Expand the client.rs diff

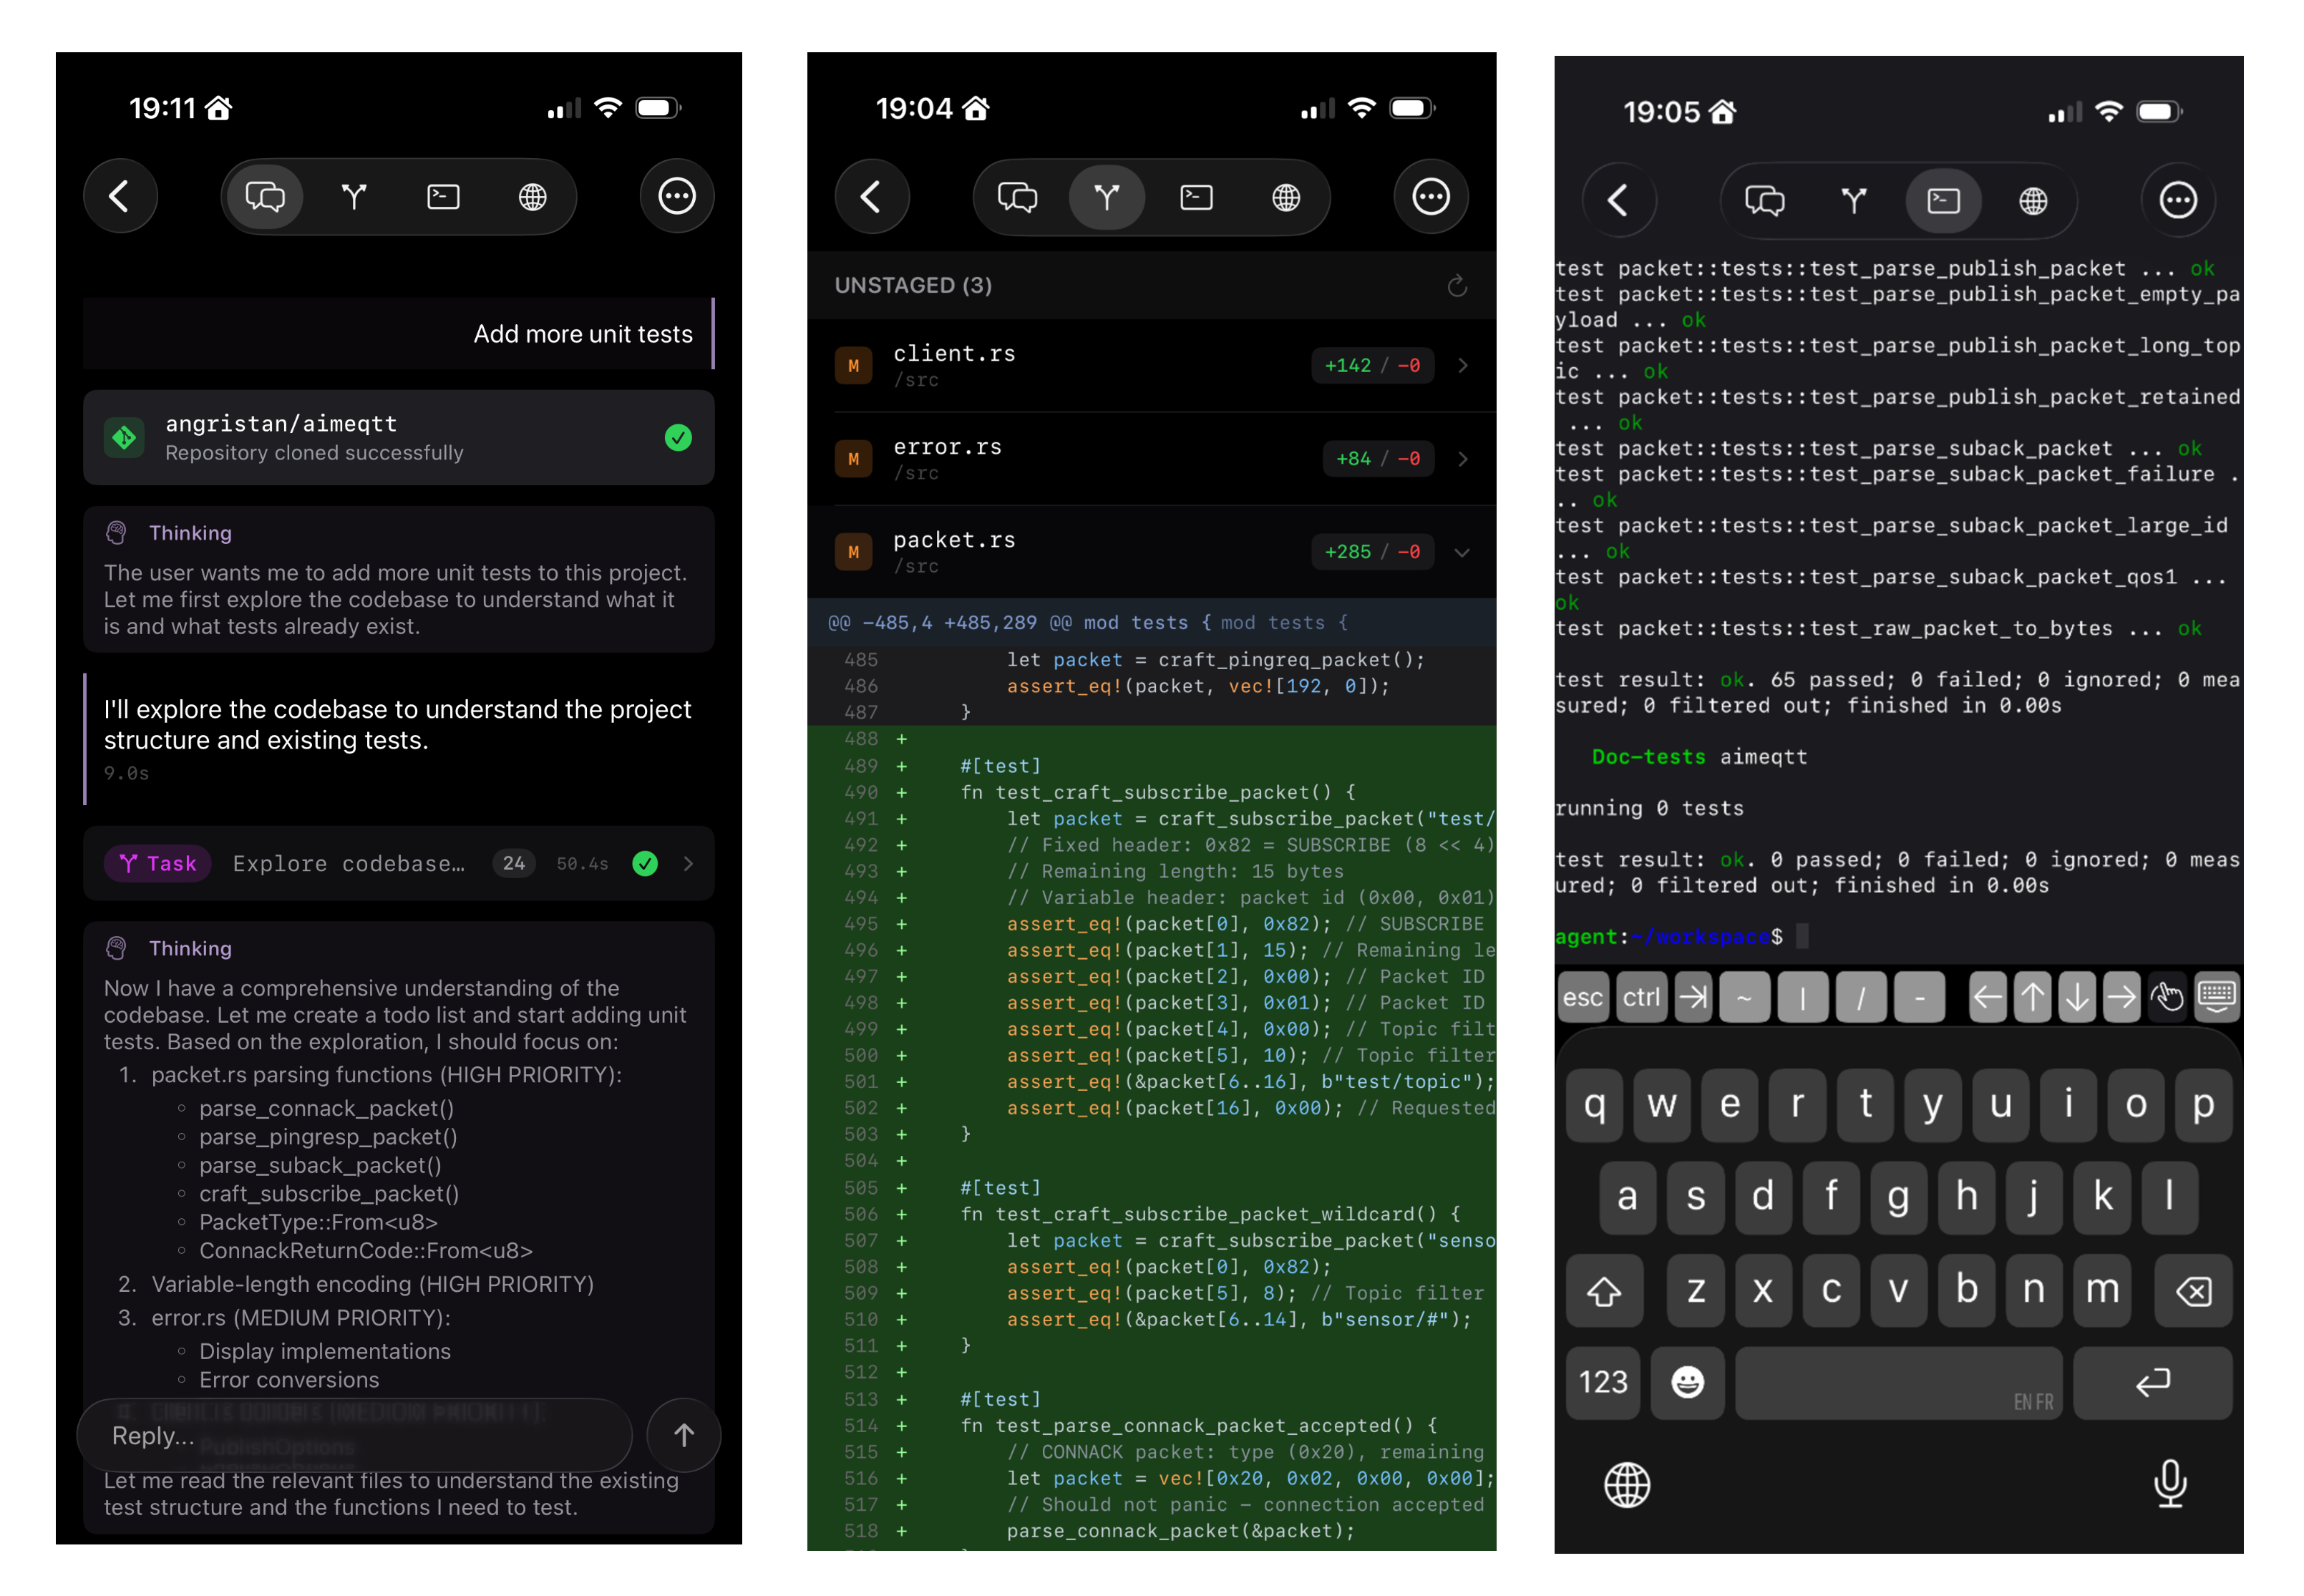pos(1462,365)
